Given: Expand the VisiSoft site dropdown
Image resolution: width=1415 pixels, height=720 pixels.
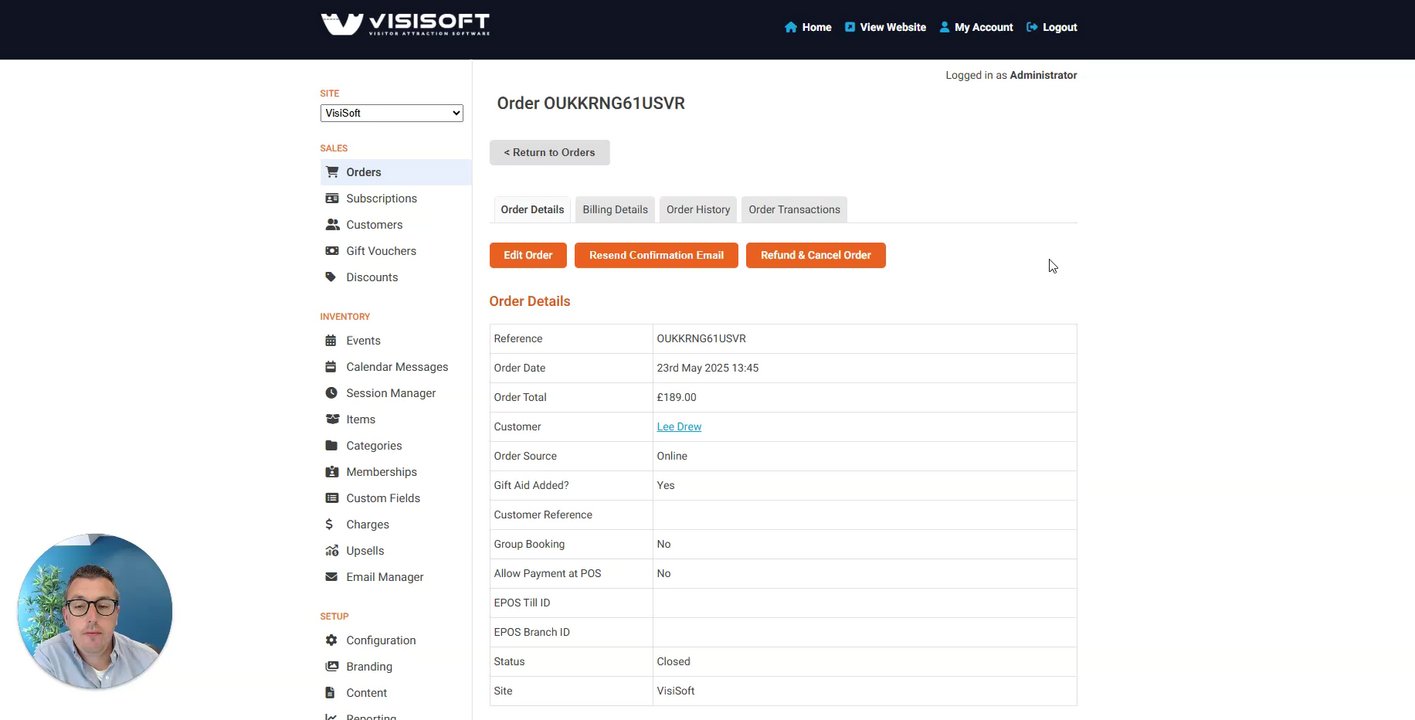Looking at the screenshot, I should tap(392, 113).
